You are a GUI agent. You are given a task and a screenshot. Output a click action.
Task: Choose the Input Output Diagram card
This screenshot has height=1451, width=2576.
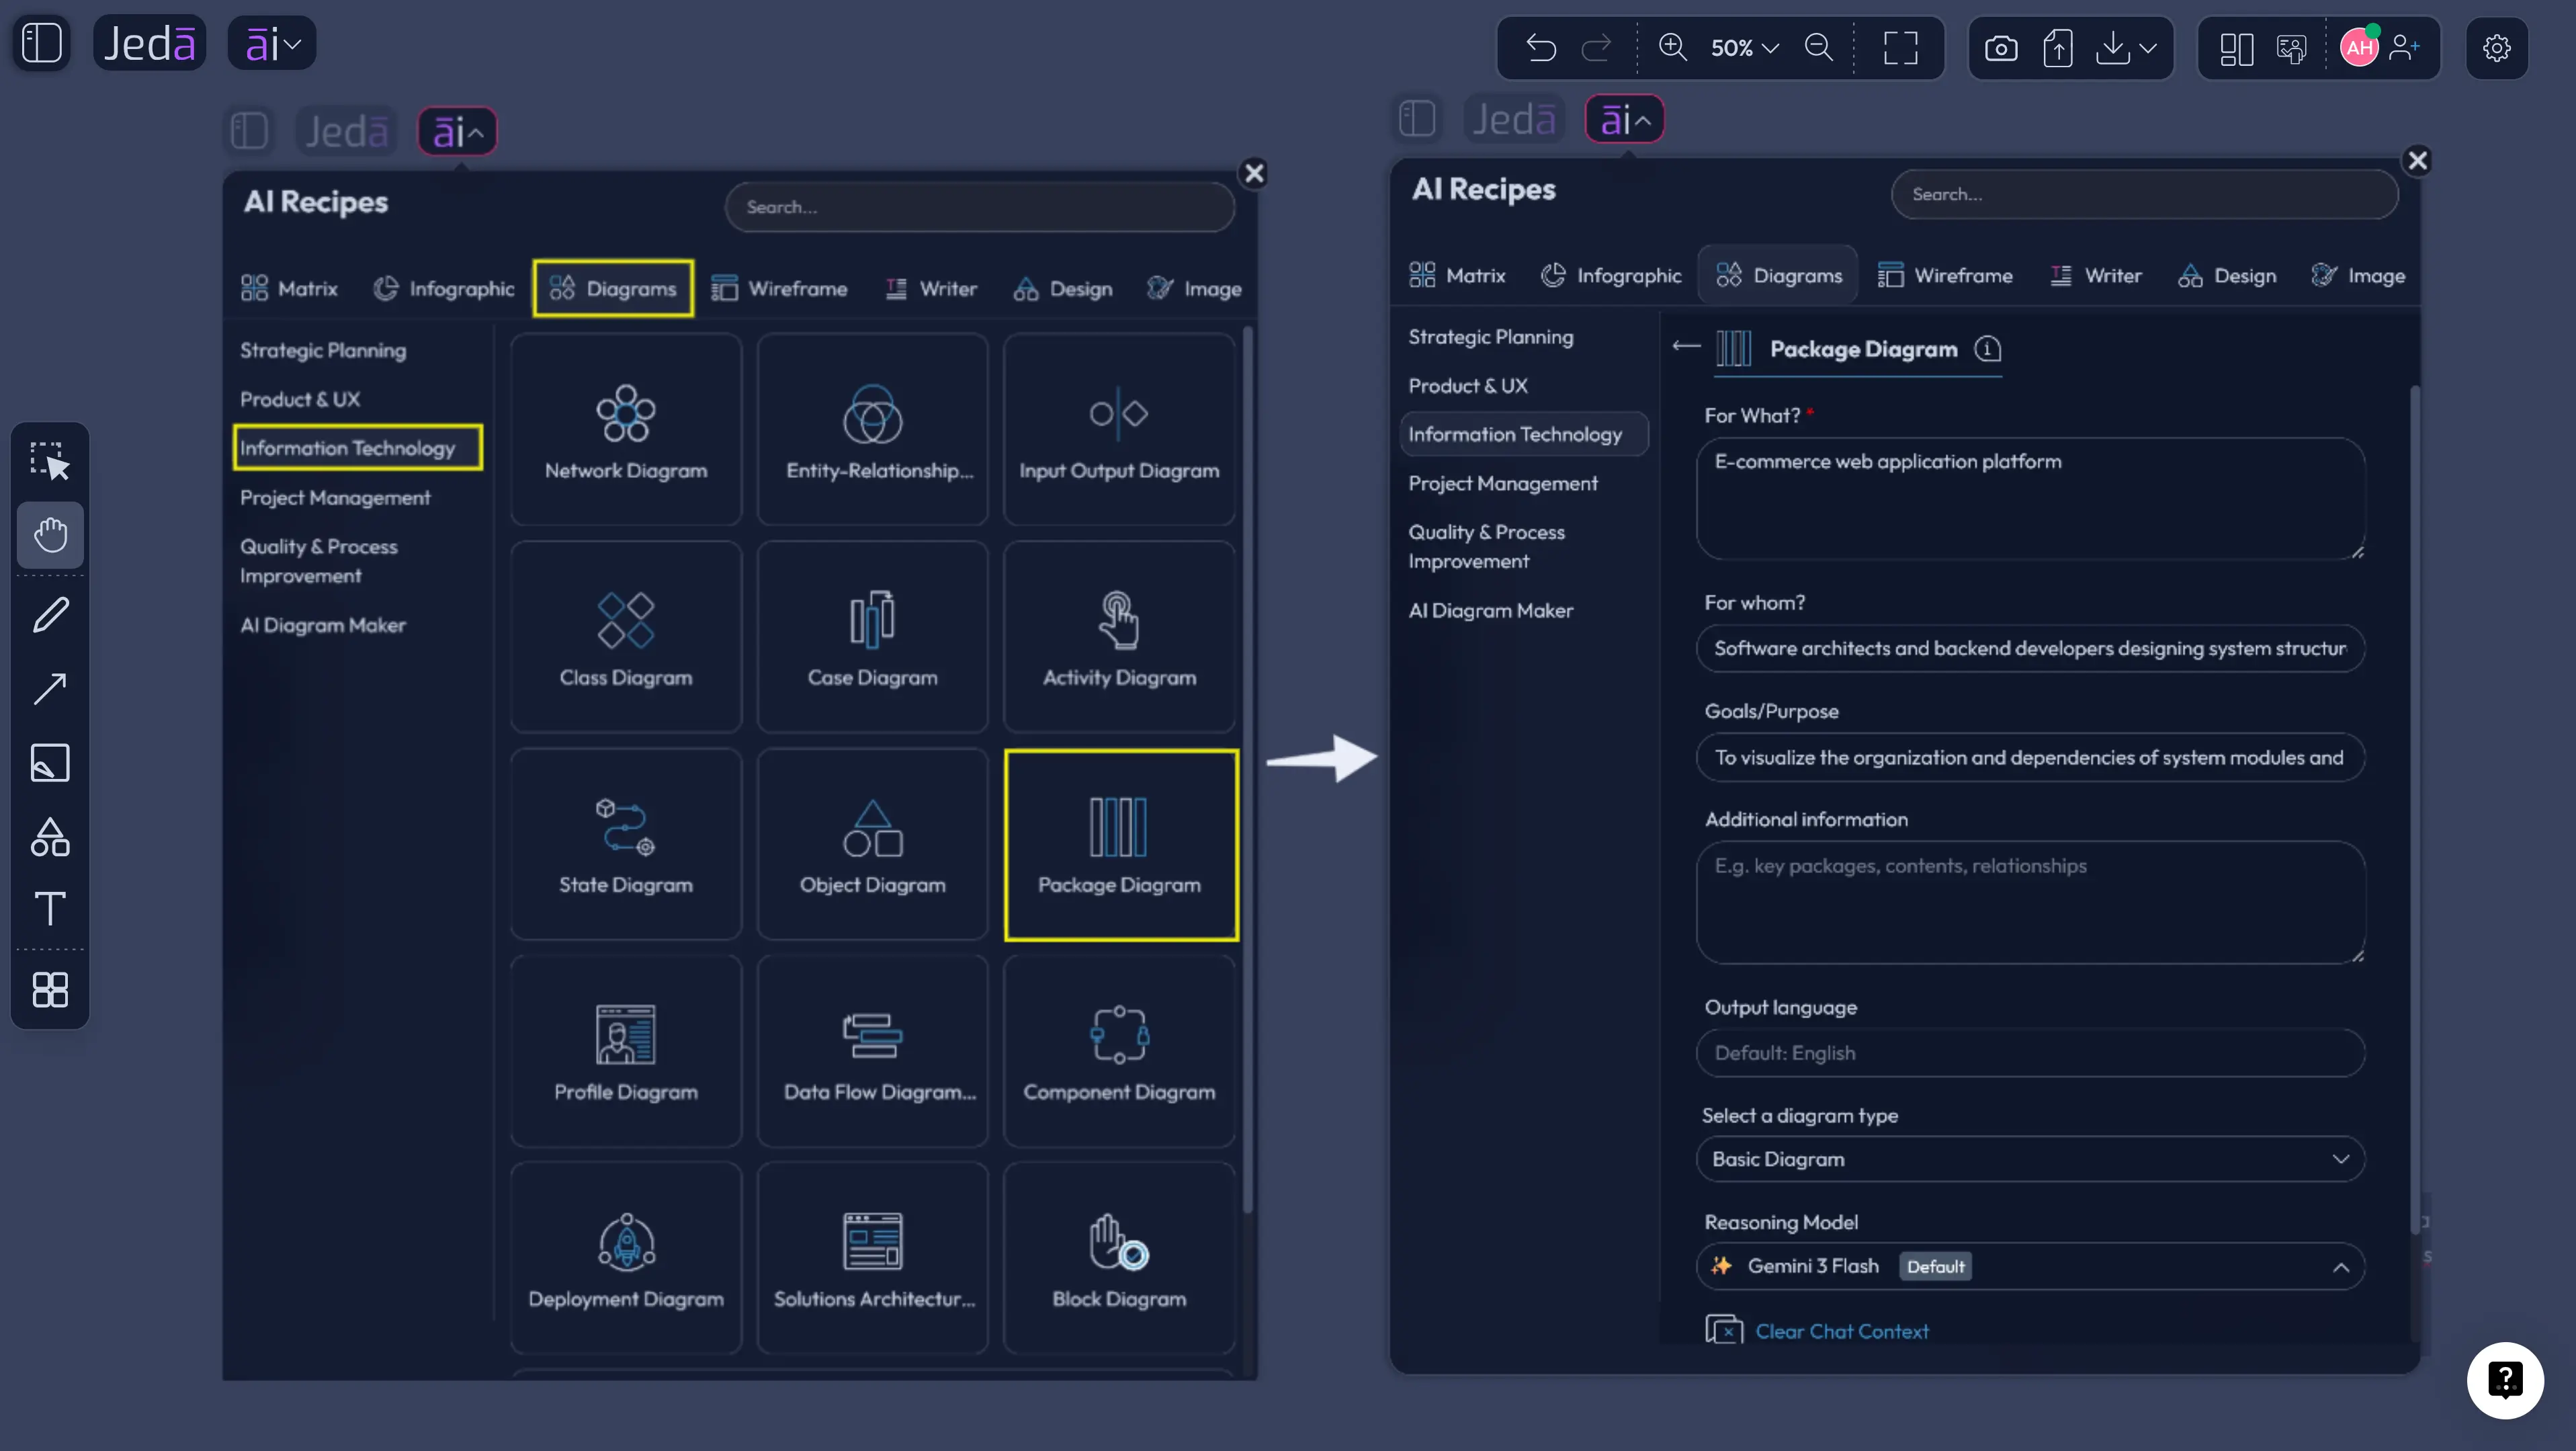(x=1119, y=430)
